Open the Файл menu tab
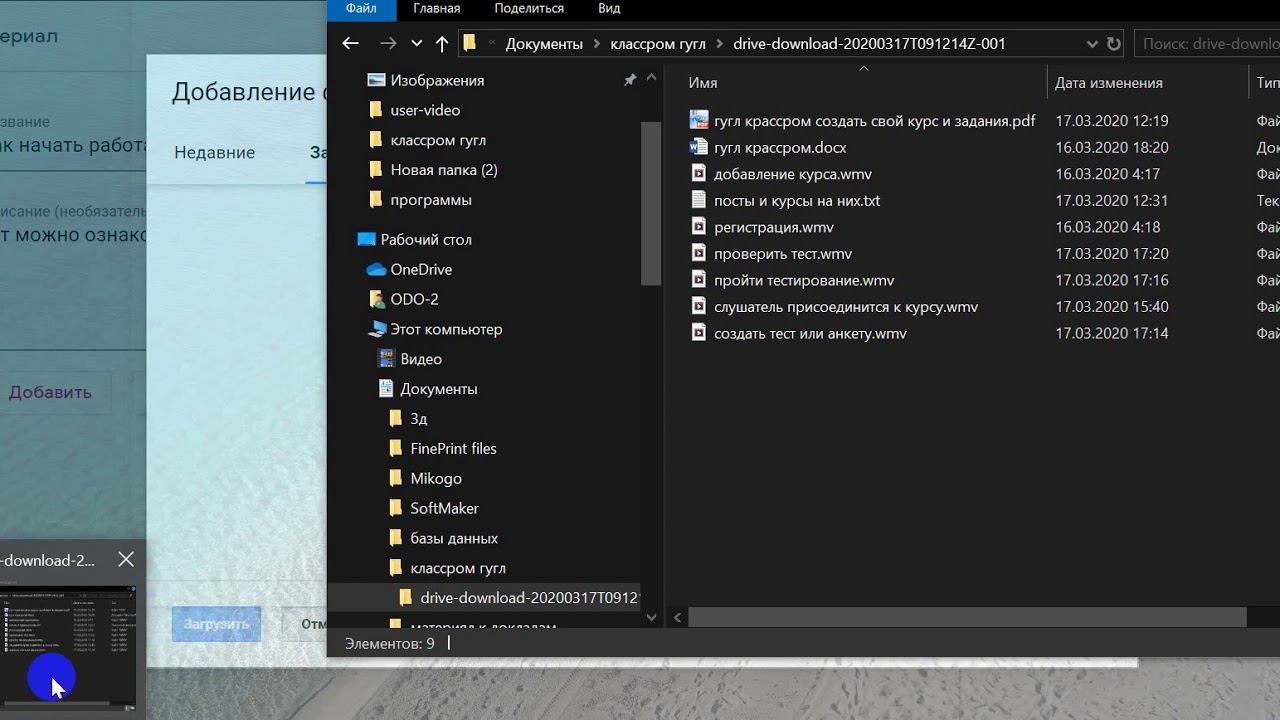Image resolution: width=1280 pixels, height=720 pixels. pyautogui.click(x=361, y=9)
